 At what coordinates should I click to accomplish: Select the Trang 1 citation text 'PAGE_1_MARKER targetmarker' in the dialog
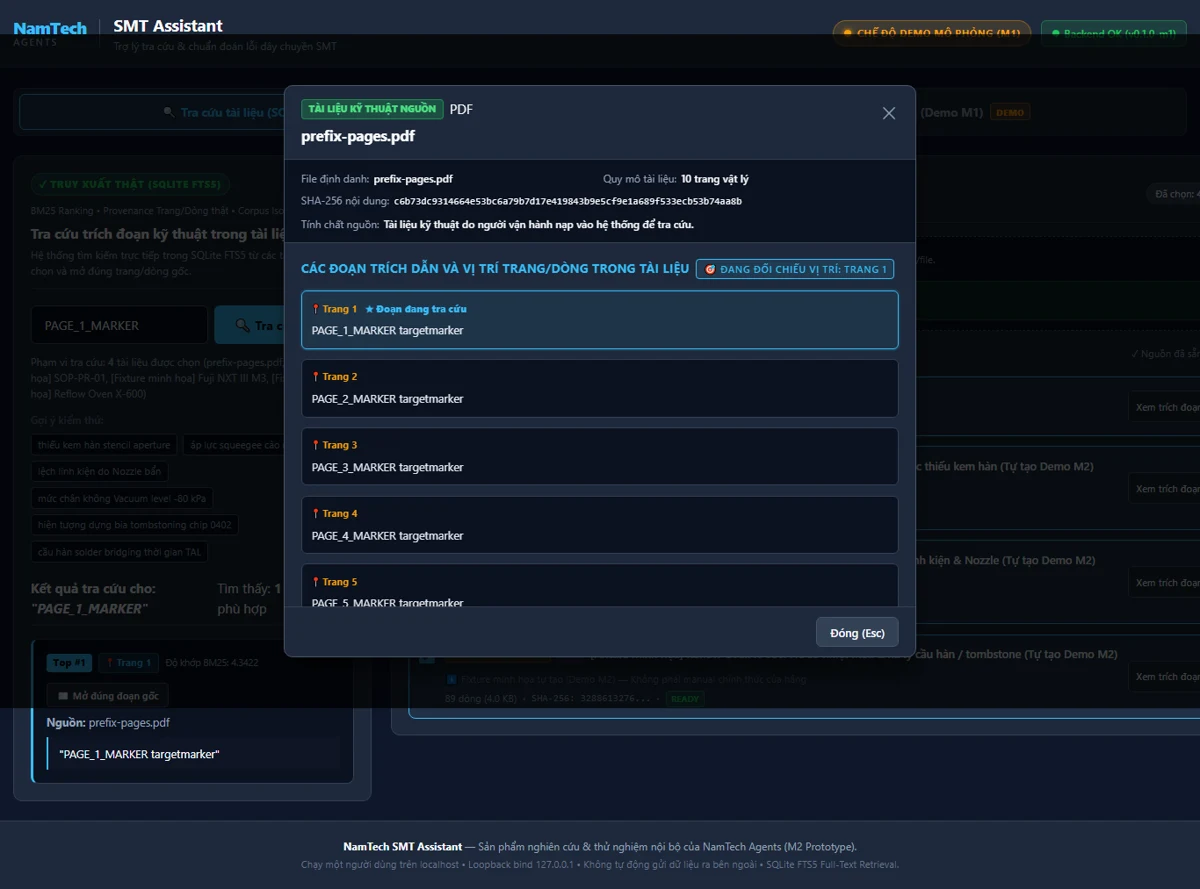pyautogui.click(x=388, y=331)
